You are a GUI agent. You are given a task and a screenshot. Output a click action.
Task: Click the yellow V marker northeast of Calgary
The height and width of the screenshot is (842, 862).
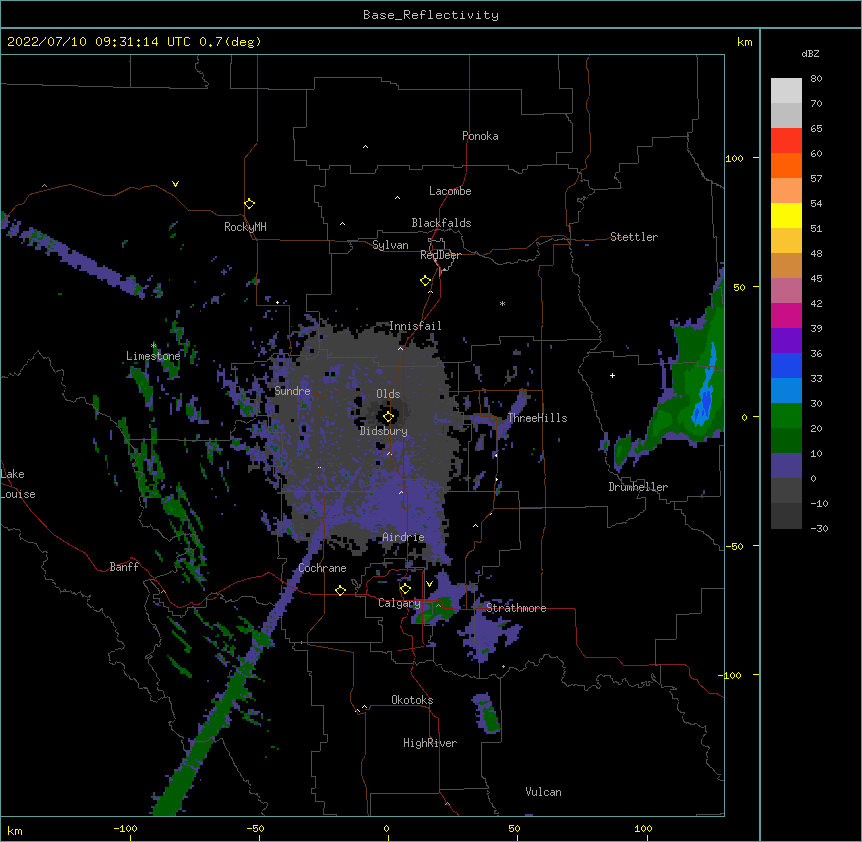pos(429,584)
